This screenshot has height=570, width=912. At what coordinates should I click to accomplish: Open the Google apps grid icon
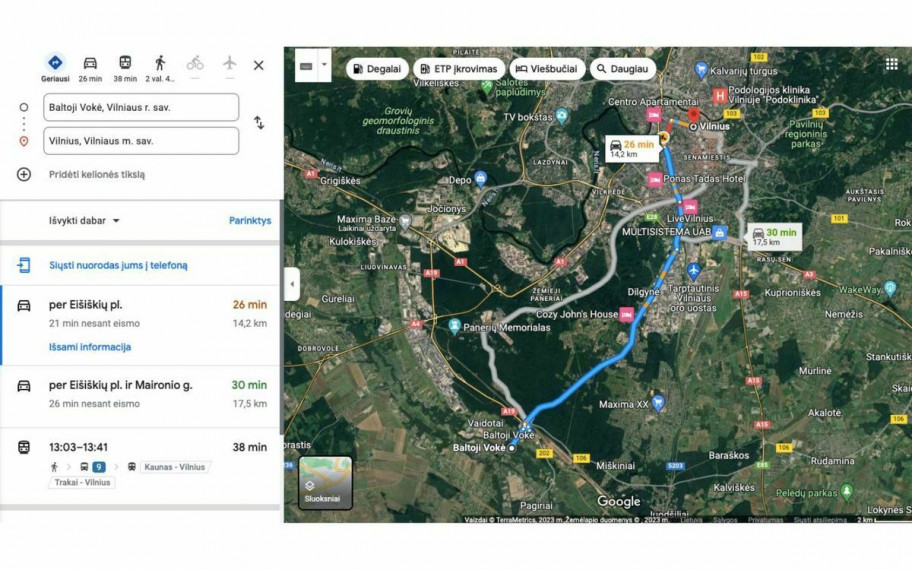[892, 64]
